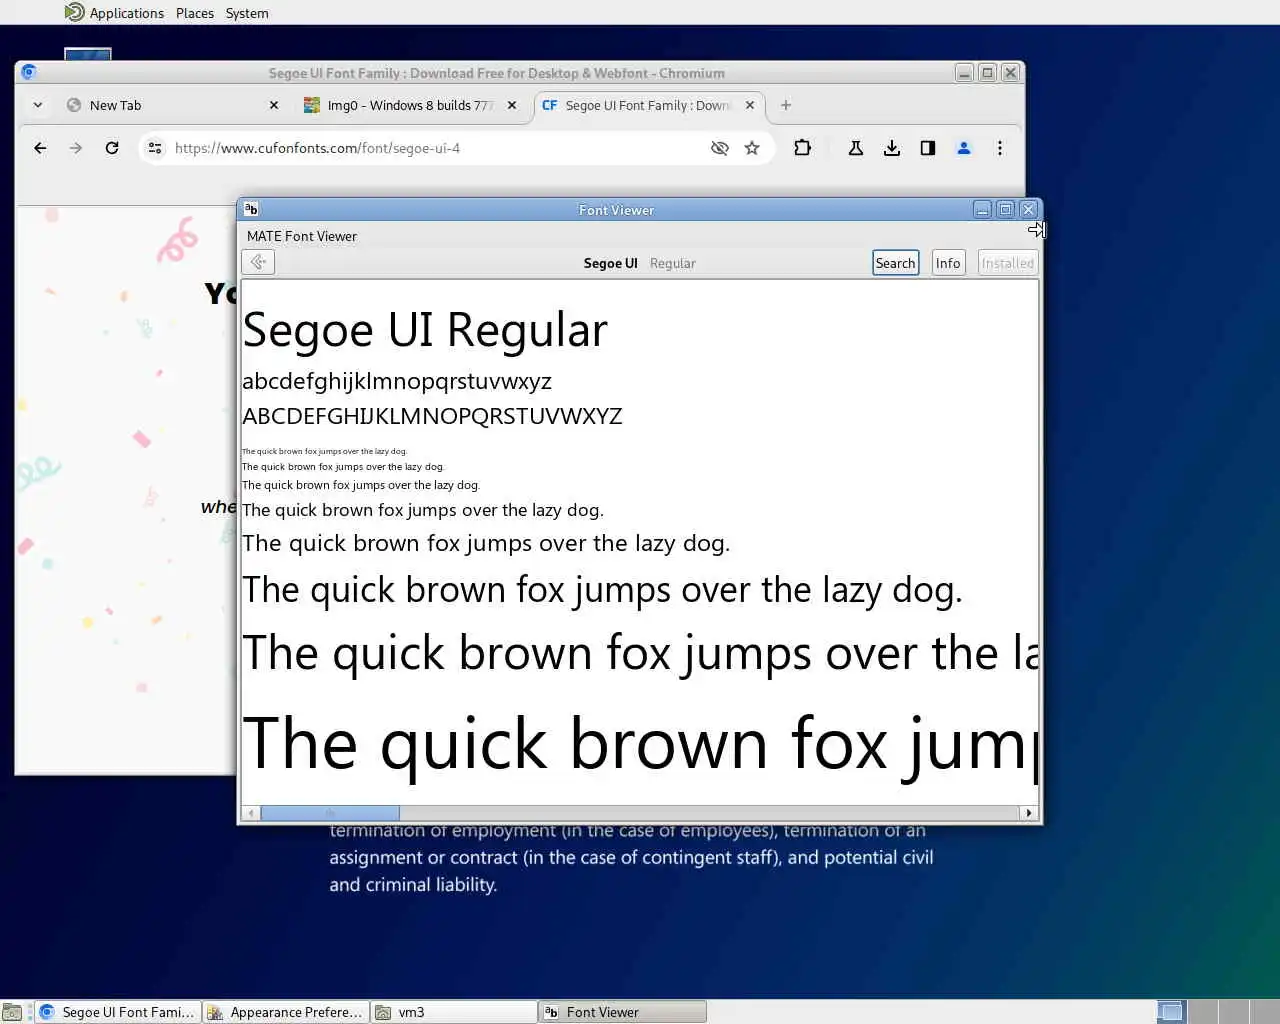Image resolution: width=1280 pixels, height=1024 pixels.
Task: View site information icon in address bar
Action: tap(155, 148)
